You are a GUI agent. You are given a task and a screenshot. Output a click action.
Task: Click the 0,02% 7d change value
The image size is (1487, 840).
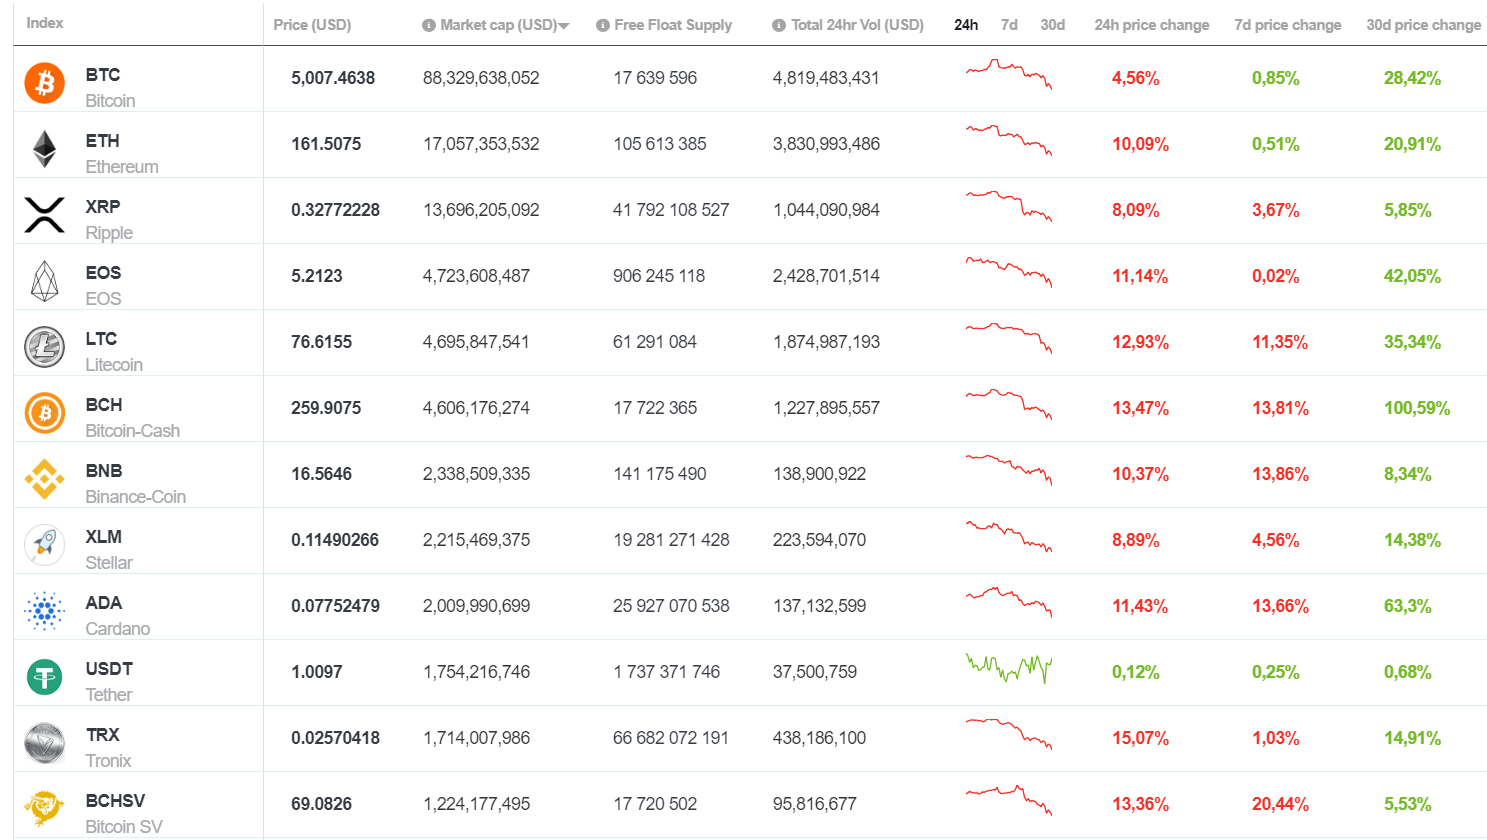coord(1276,276)
